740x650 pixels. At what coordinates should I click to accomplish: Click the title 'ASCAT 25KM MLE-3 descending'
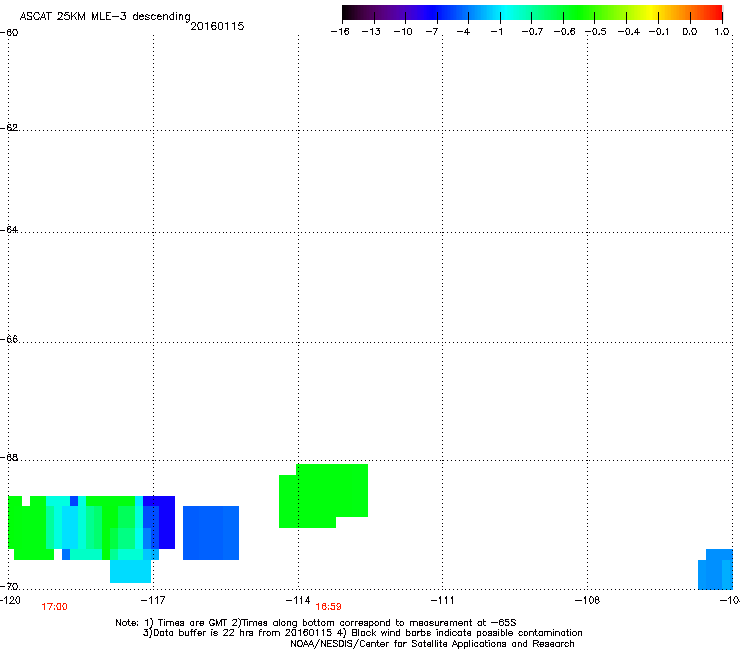[105, 16]
